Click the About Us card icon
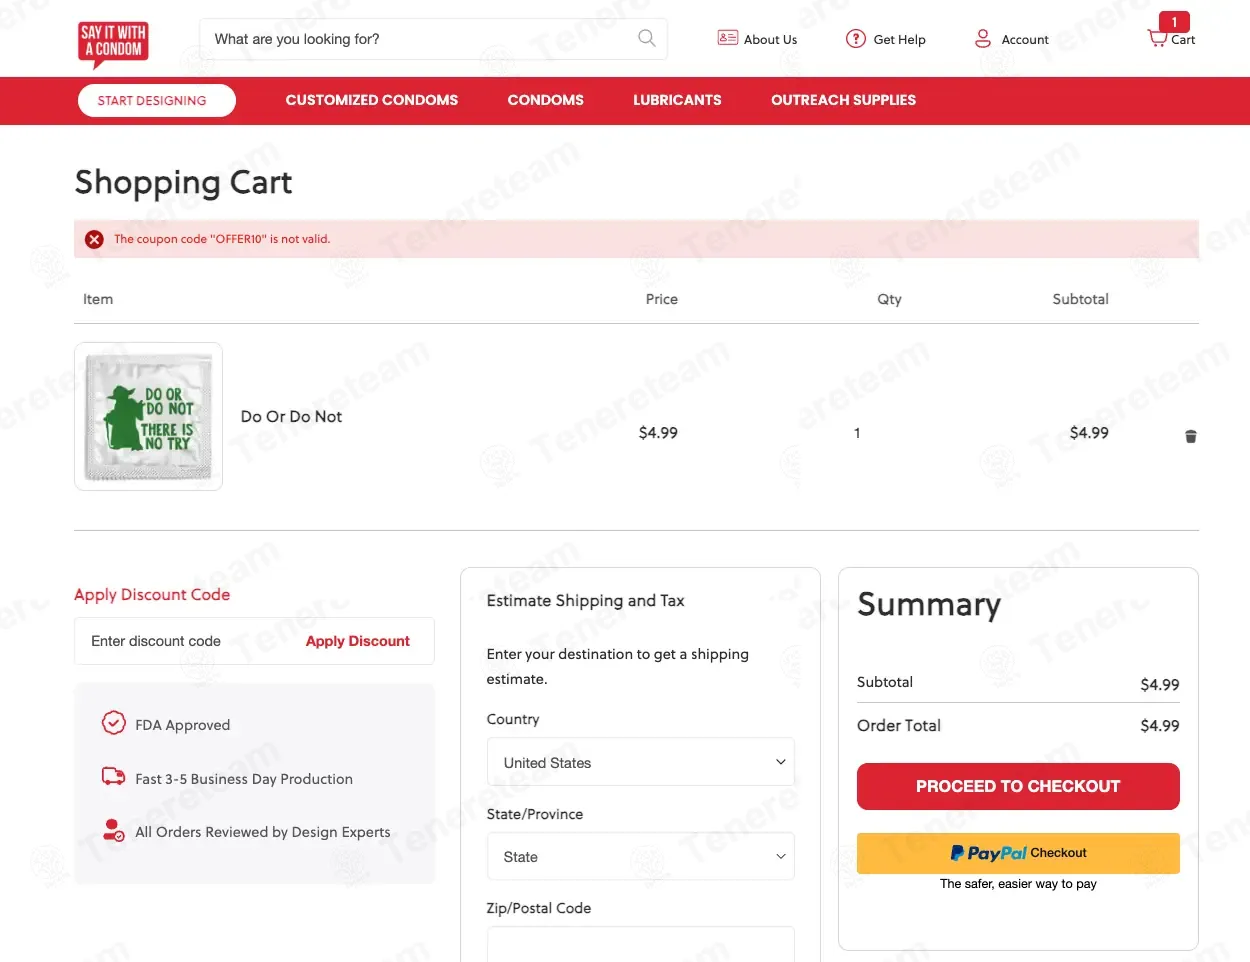Image resolution: width=1250 pixels, height=962 pixels. click(x=727, y=38)
